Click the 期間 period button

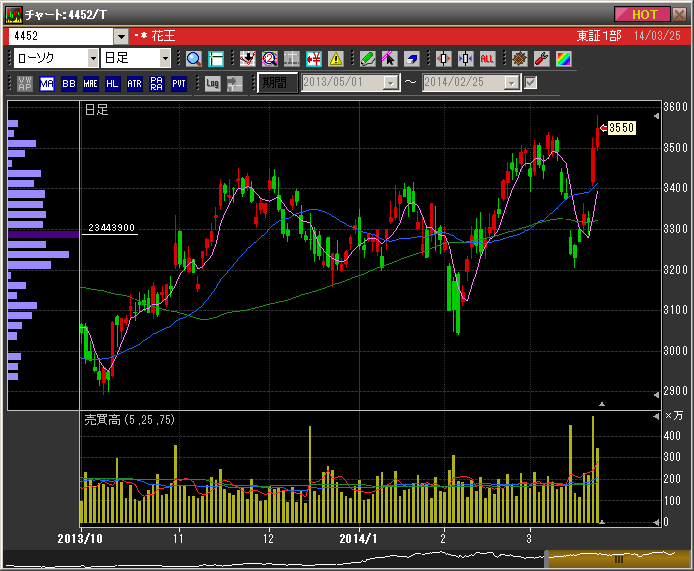coord(276,84)
